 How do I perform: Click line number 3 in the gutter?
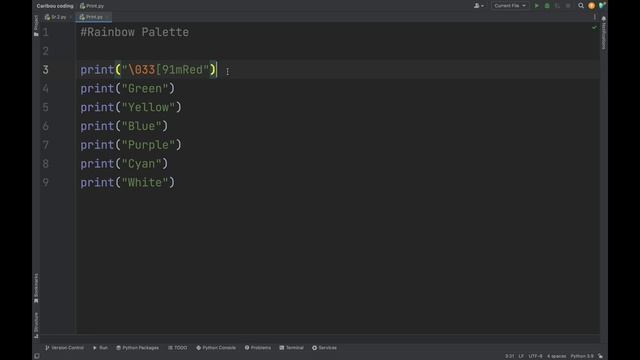46,70
